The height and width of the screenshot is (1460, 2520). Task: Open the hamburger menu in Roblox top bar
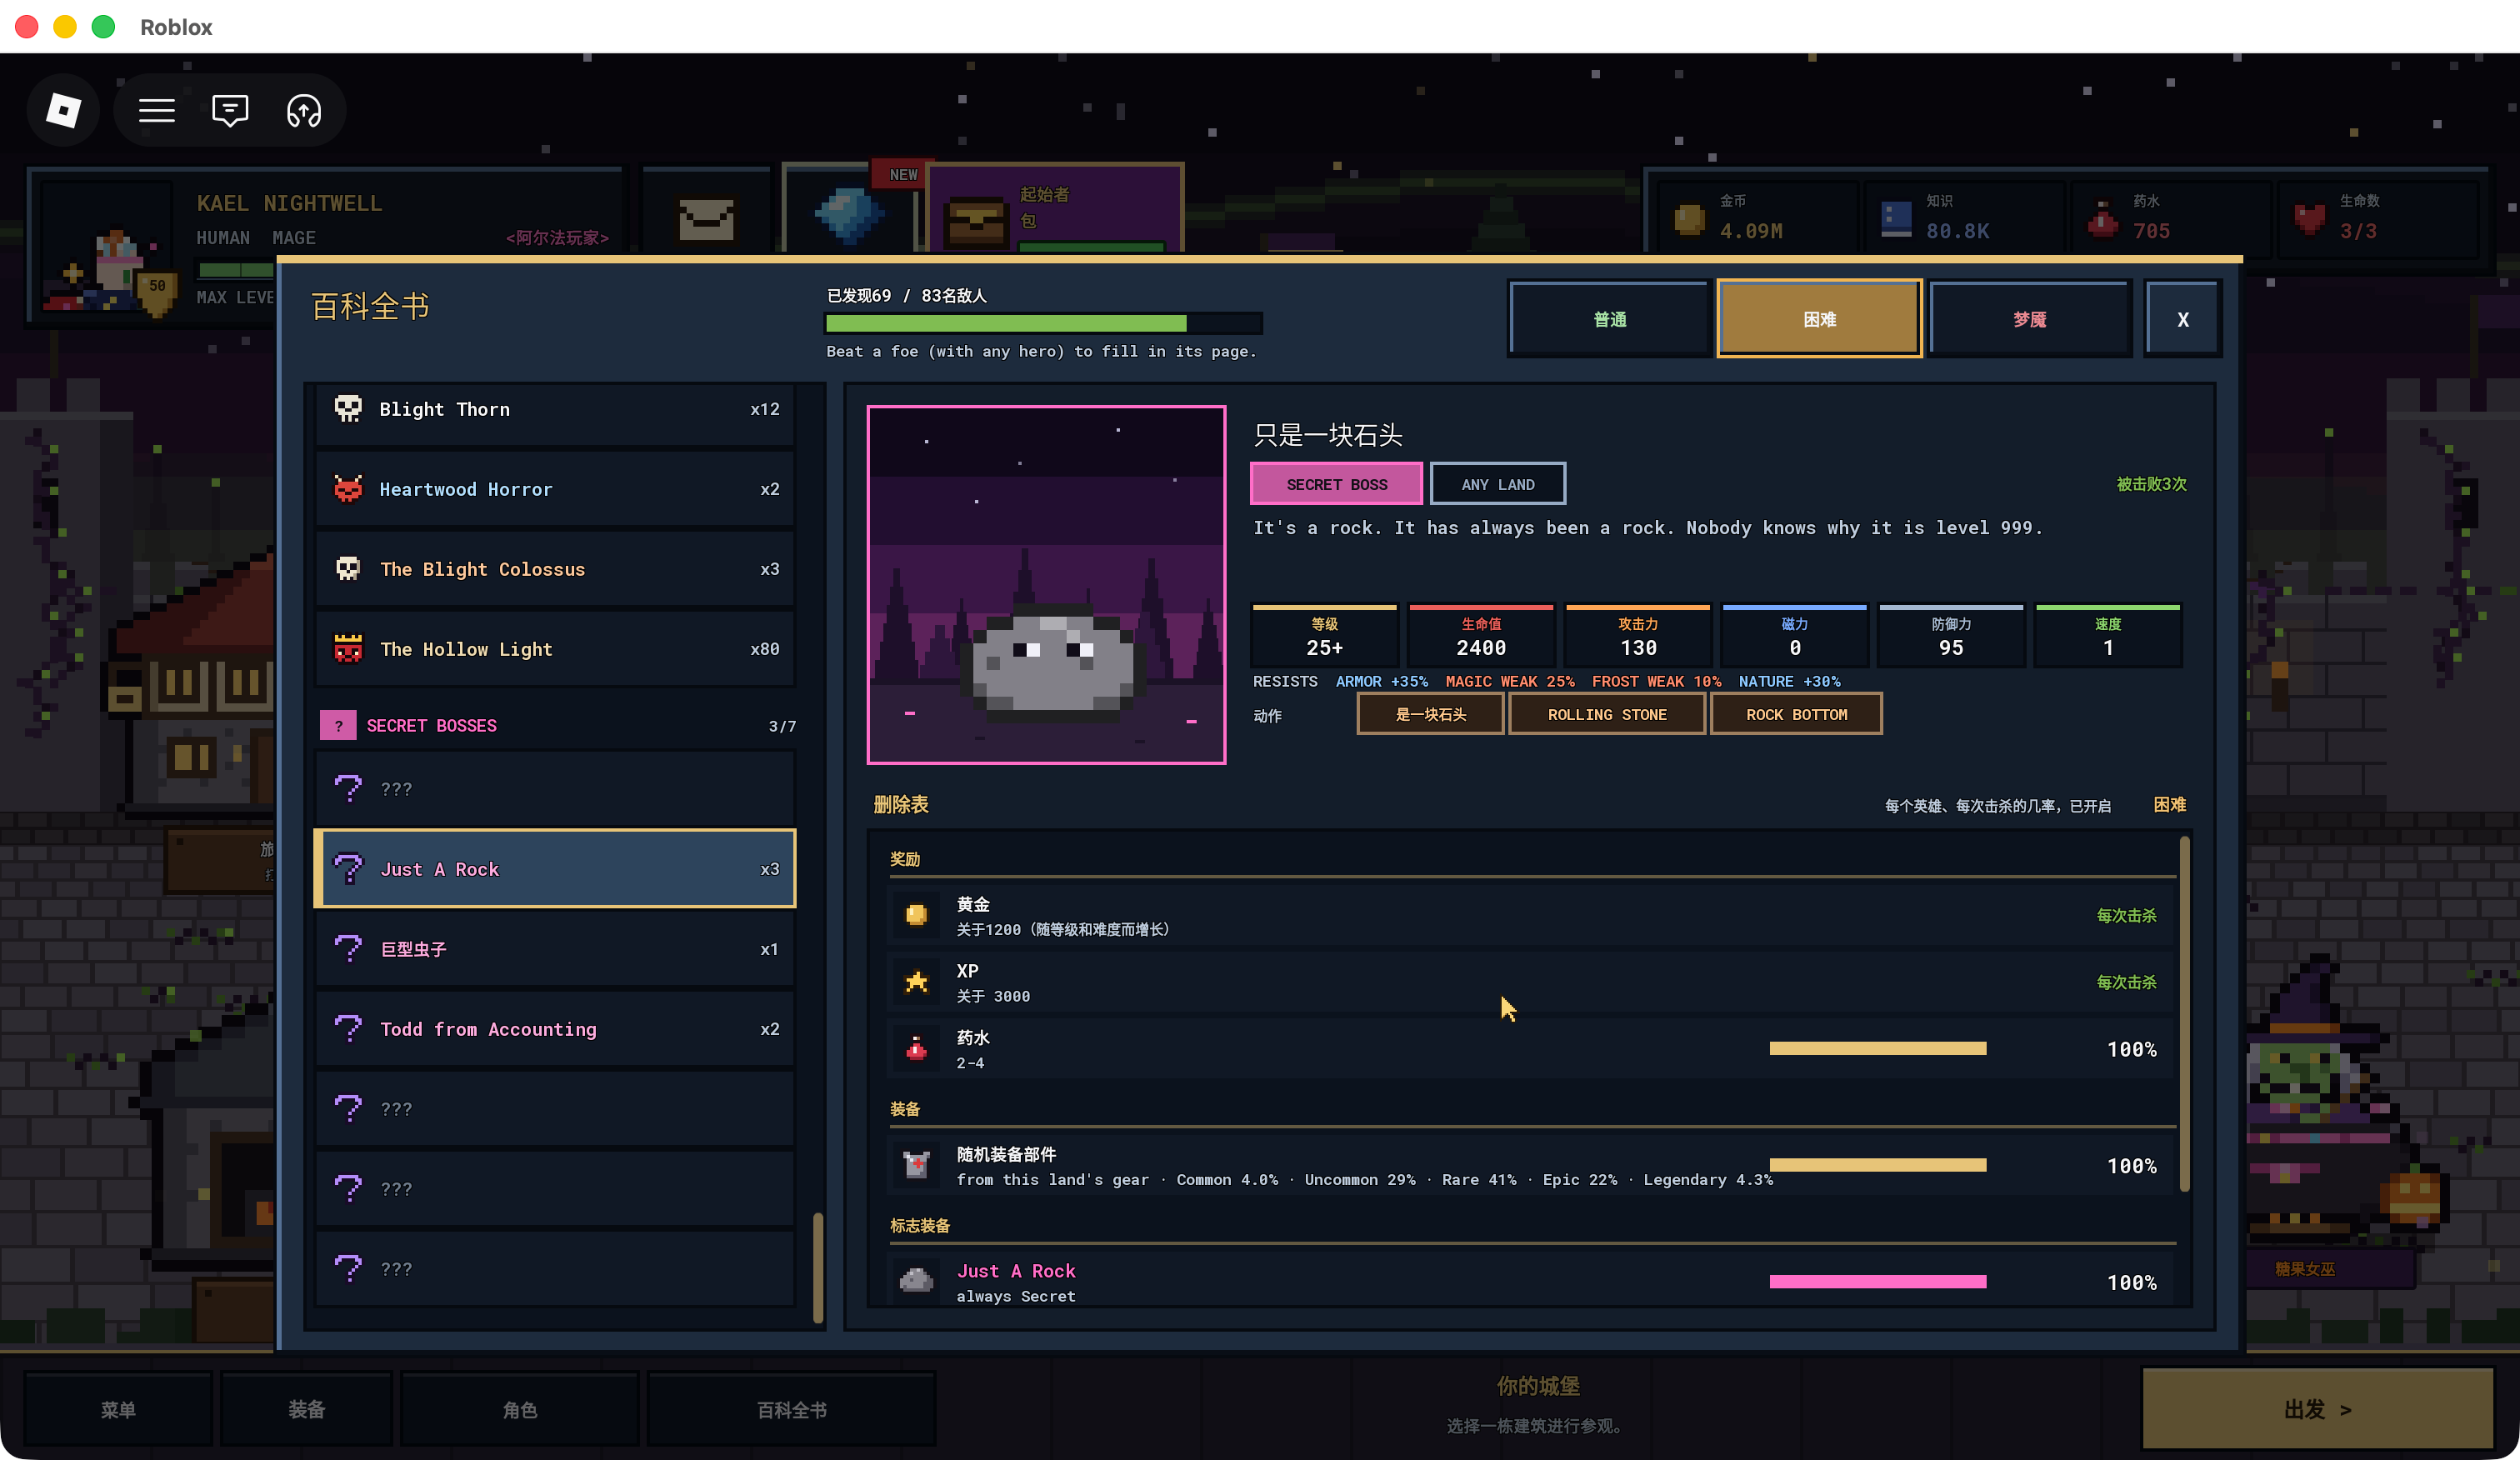tap(157, 110)
